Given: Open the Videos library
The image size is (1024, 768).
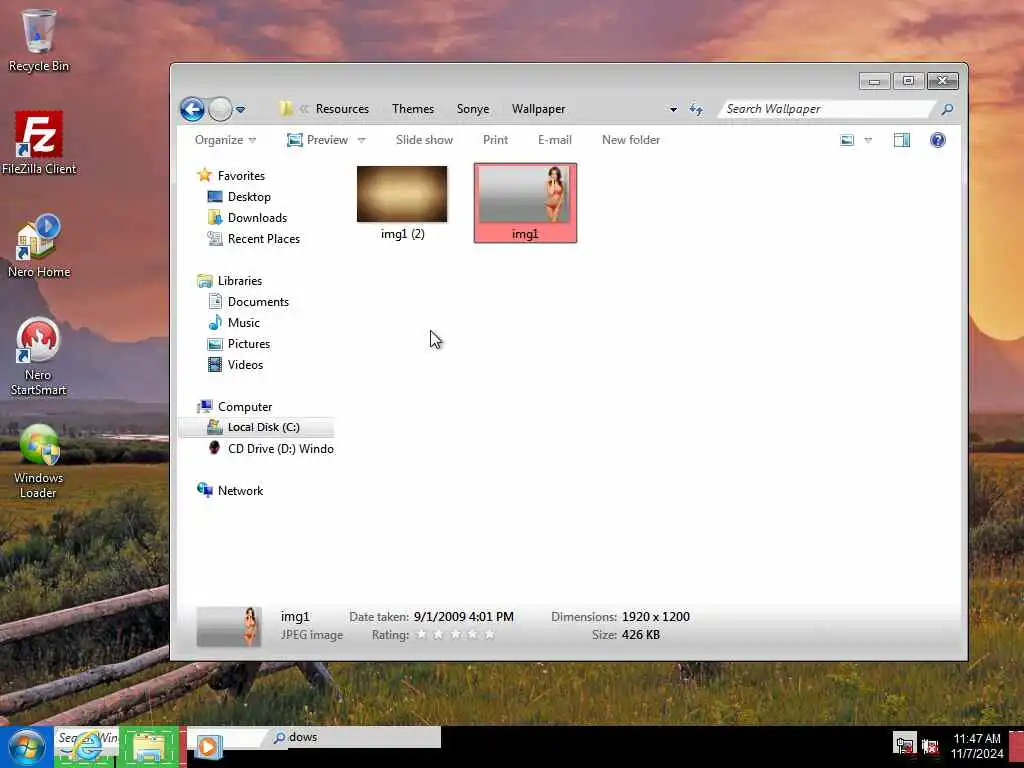Looking at the screenshot, I should click(x=246, y=365).
